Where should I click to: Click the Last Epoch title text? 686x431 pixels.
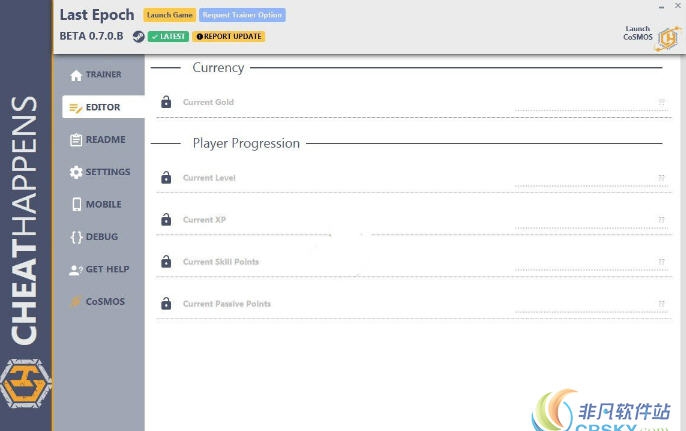(97, 15)
